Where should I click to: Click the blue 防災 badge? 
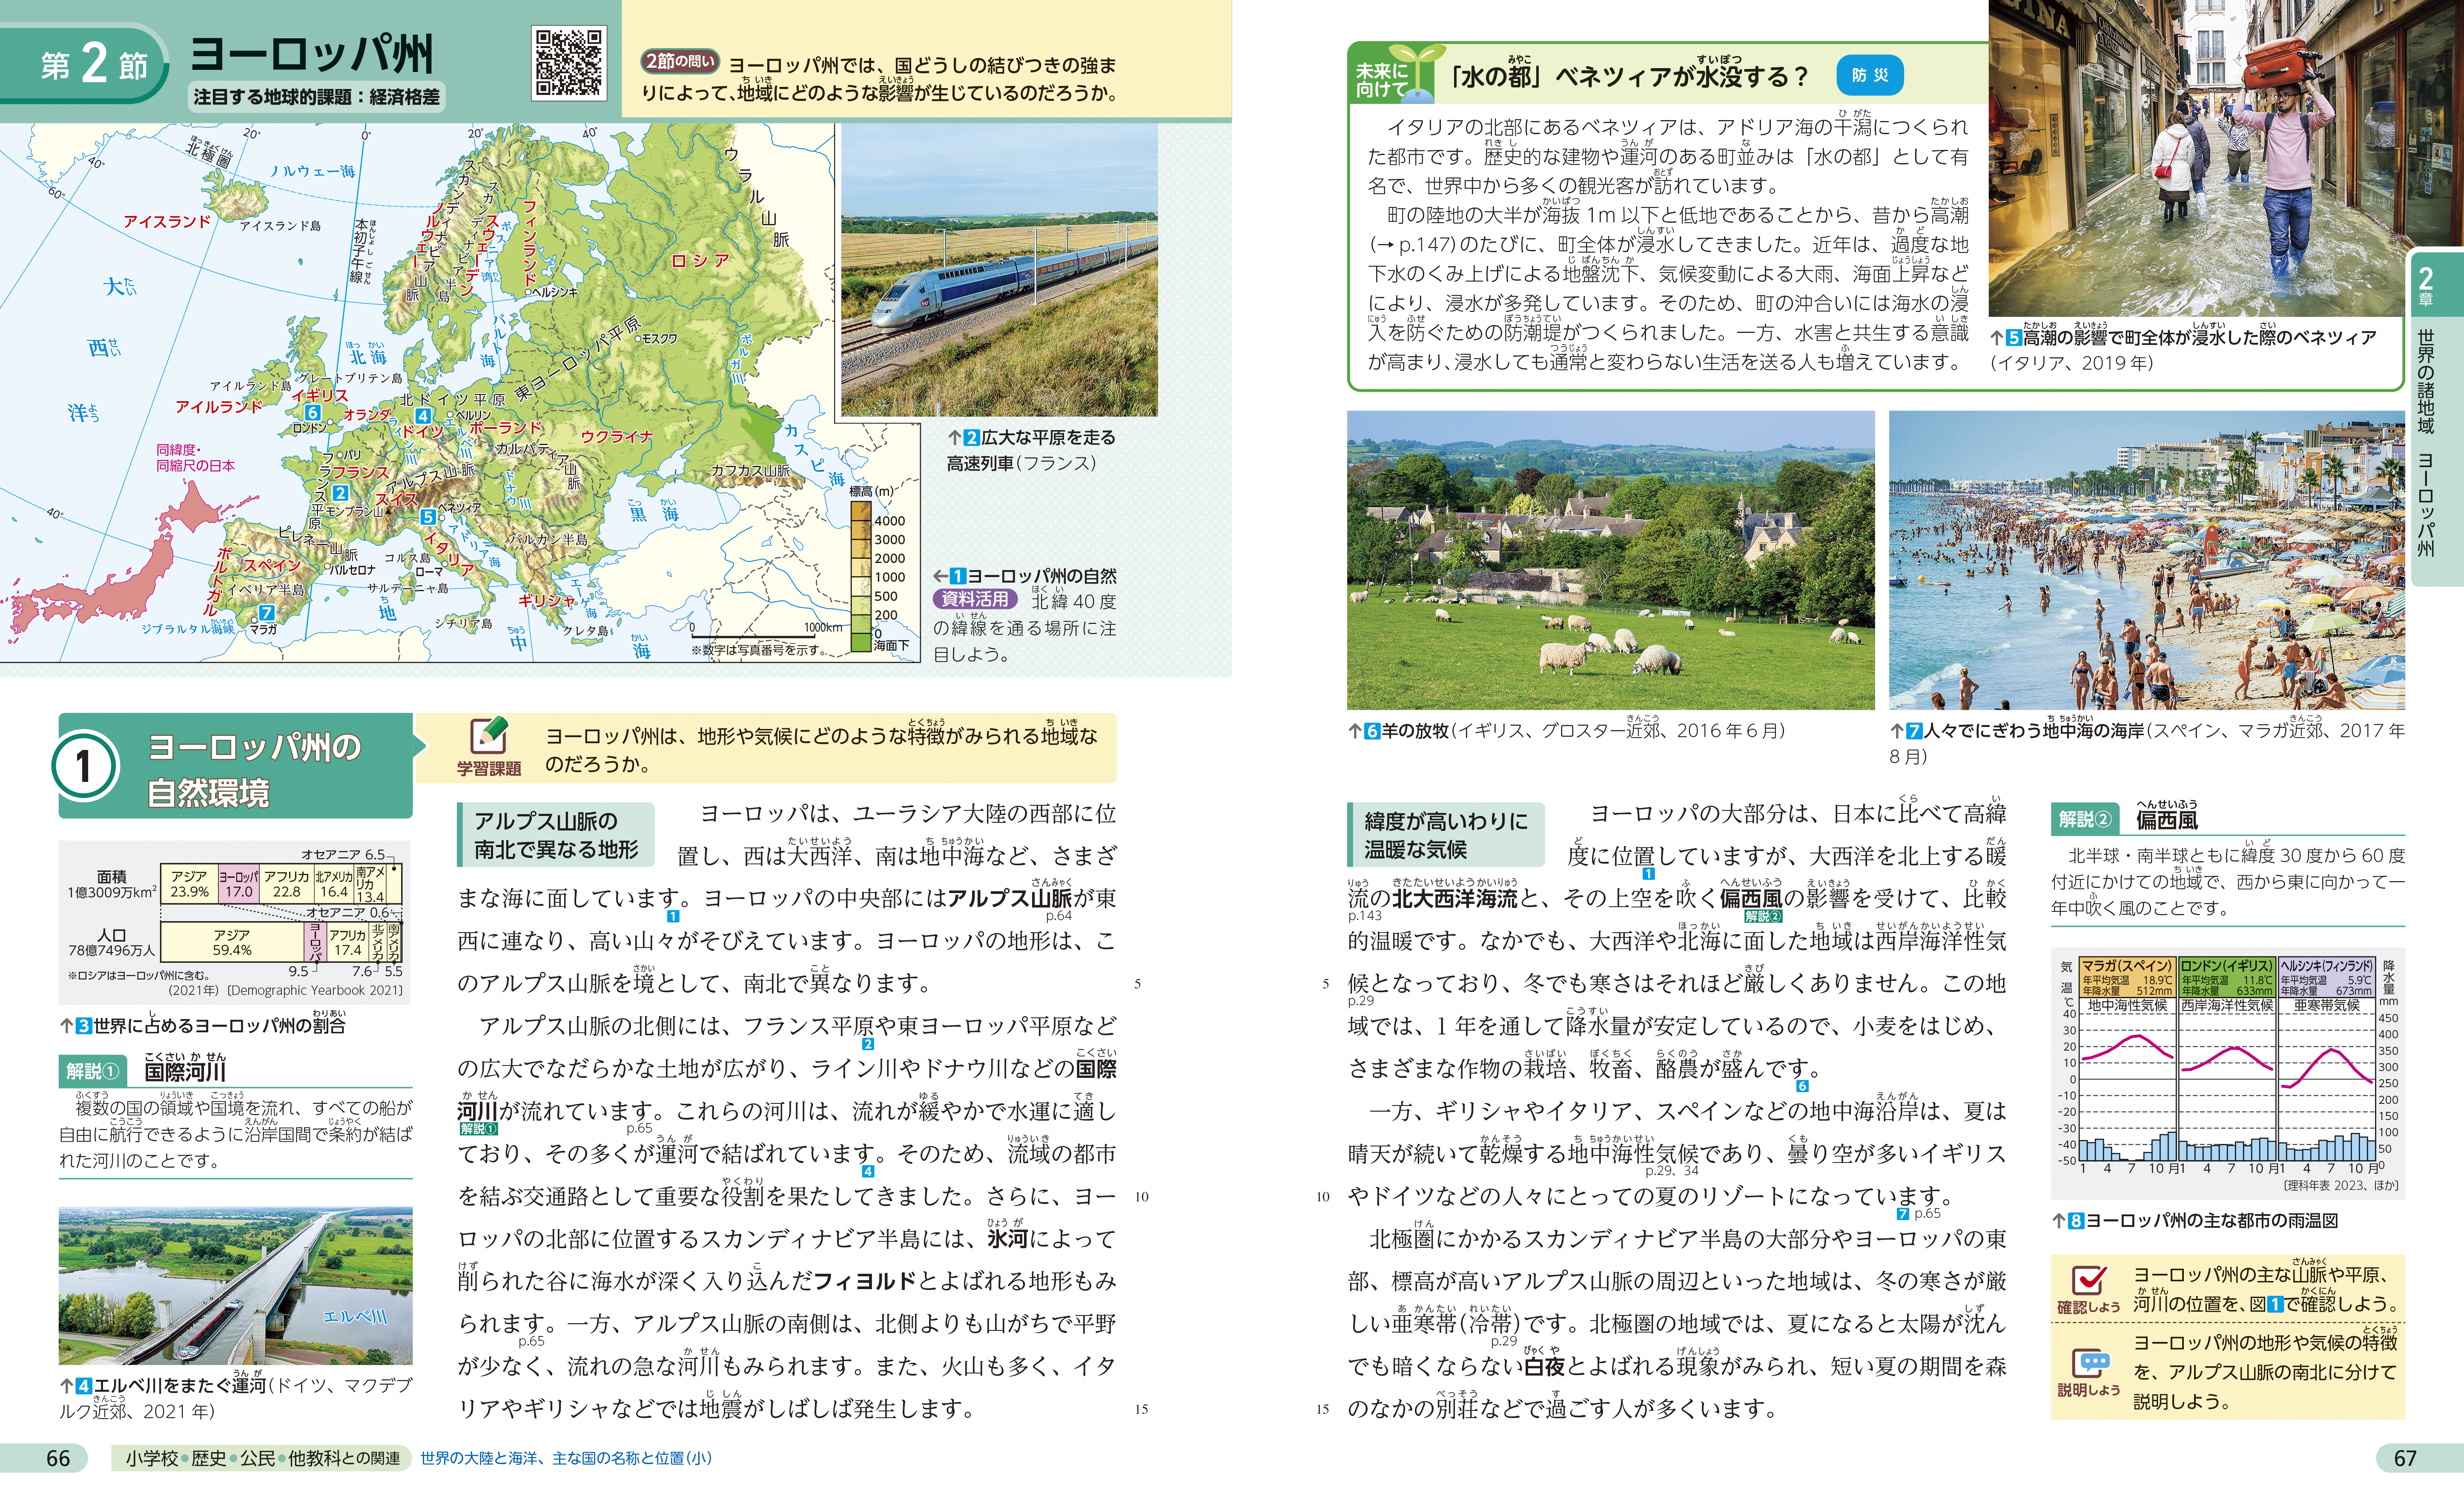(1869, 75)
